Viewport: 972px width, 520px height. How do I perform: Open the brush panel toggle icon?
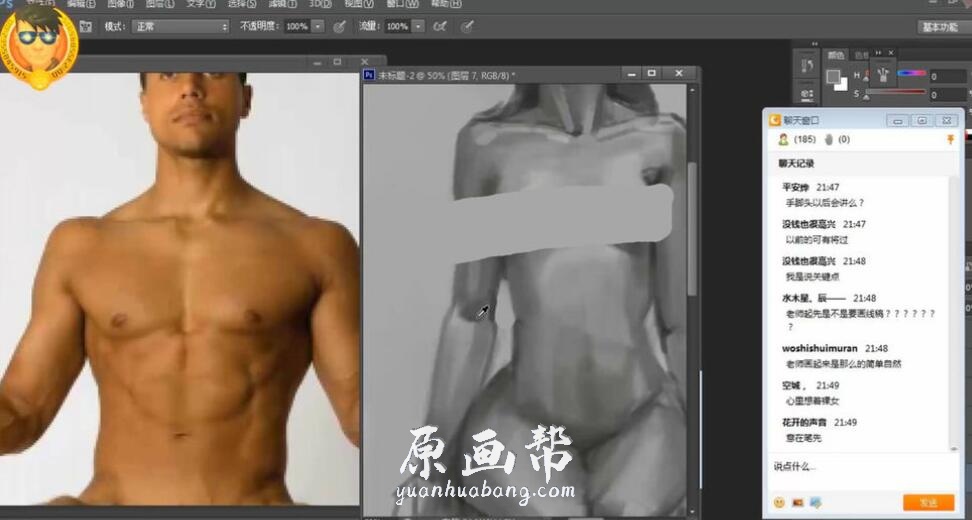[86, 26]
